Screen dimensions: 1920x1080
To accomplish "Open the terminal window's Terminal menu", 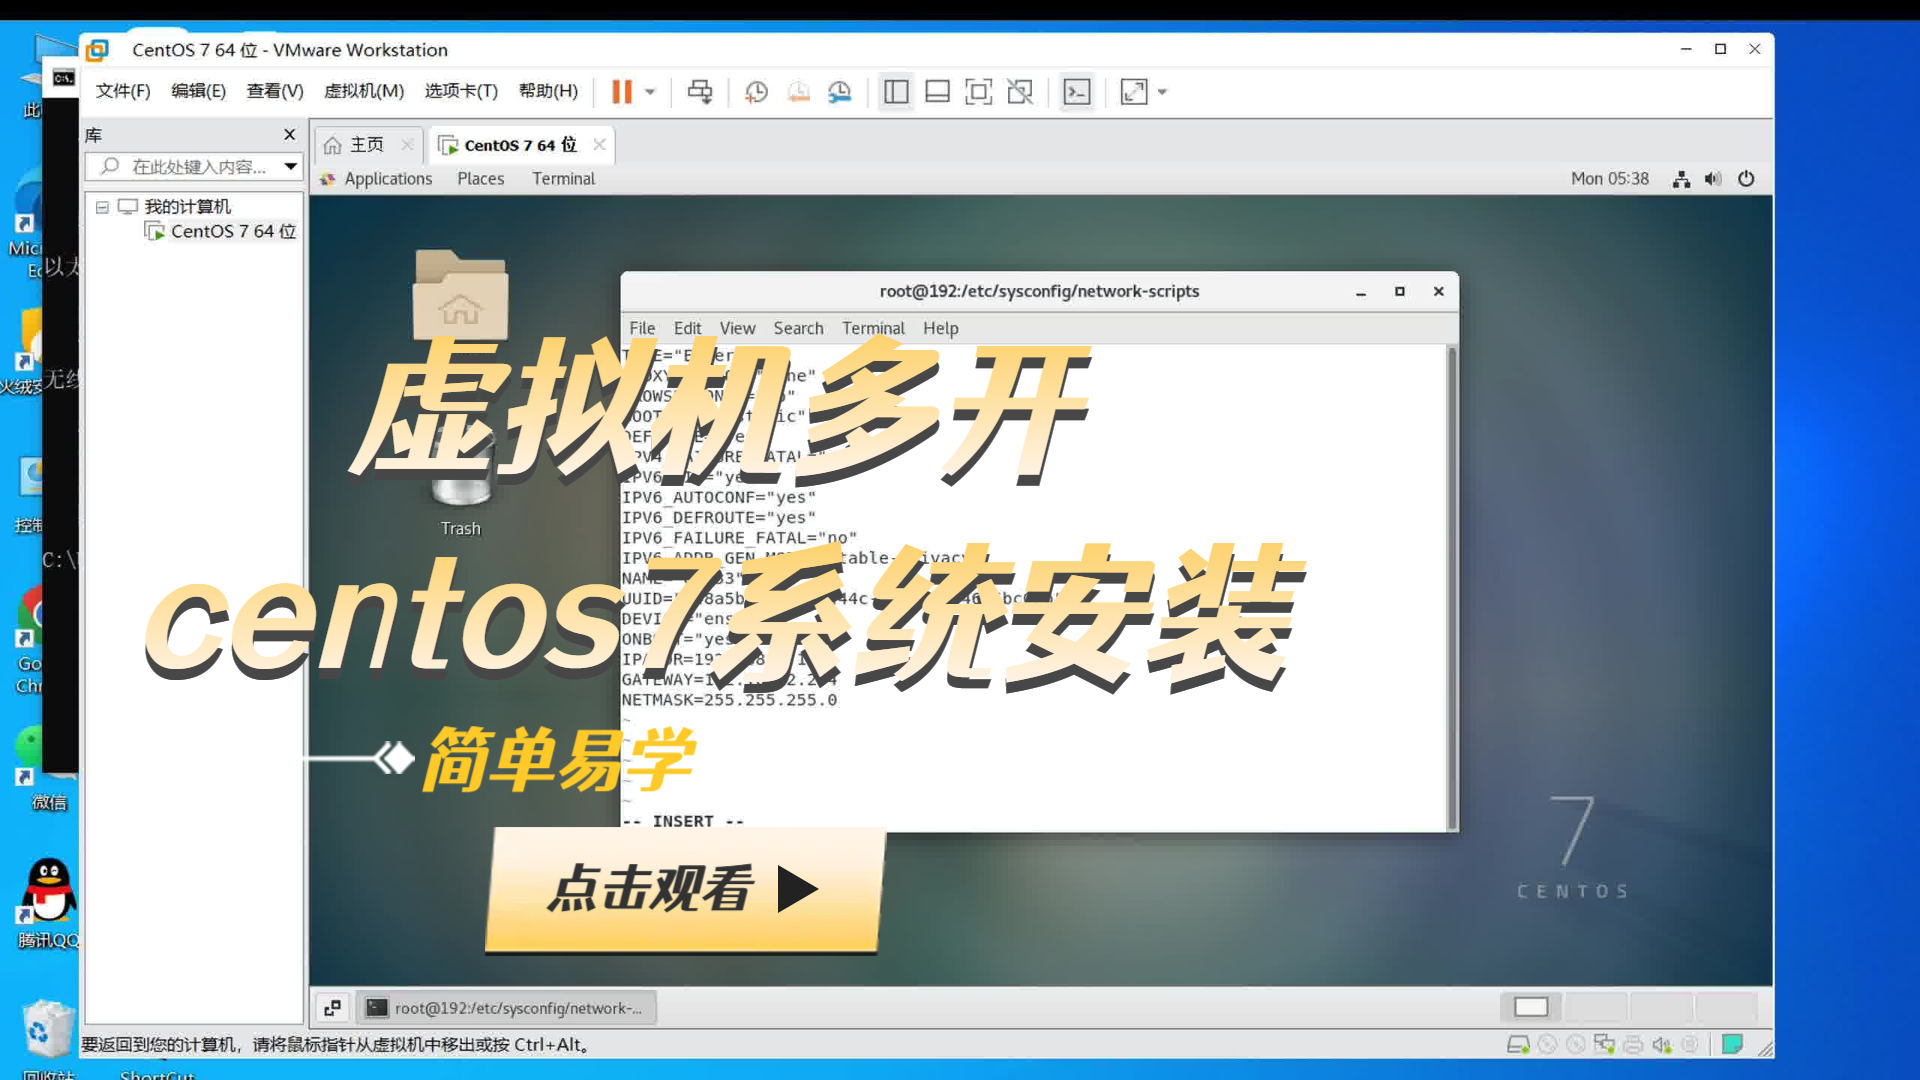I will click(x=873, y=328).
